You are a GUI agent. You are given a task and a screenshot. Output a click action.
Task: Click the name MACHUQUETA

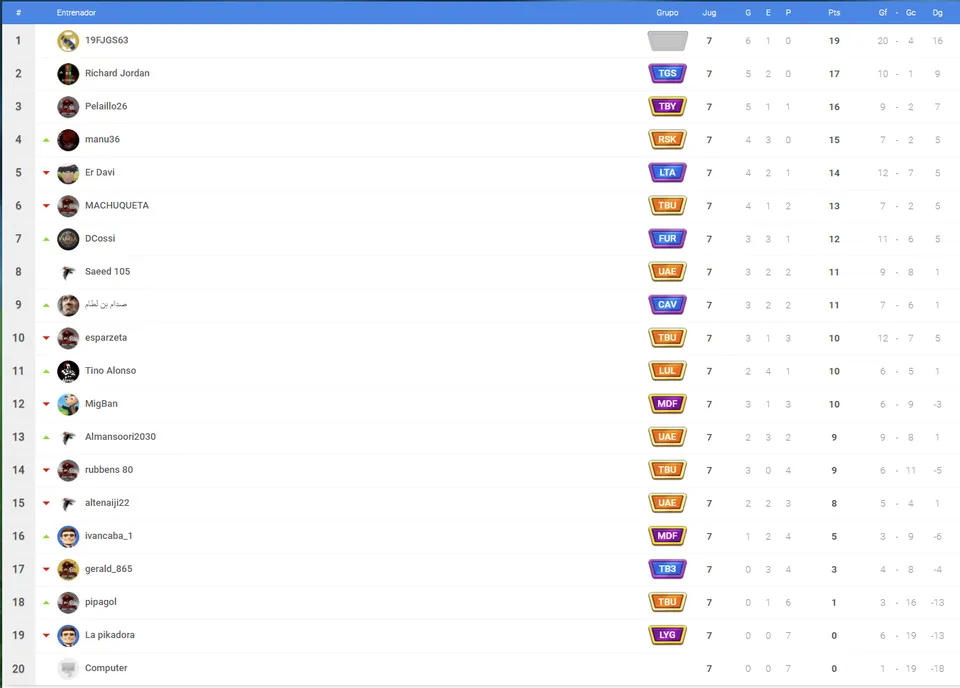[117, 206]
